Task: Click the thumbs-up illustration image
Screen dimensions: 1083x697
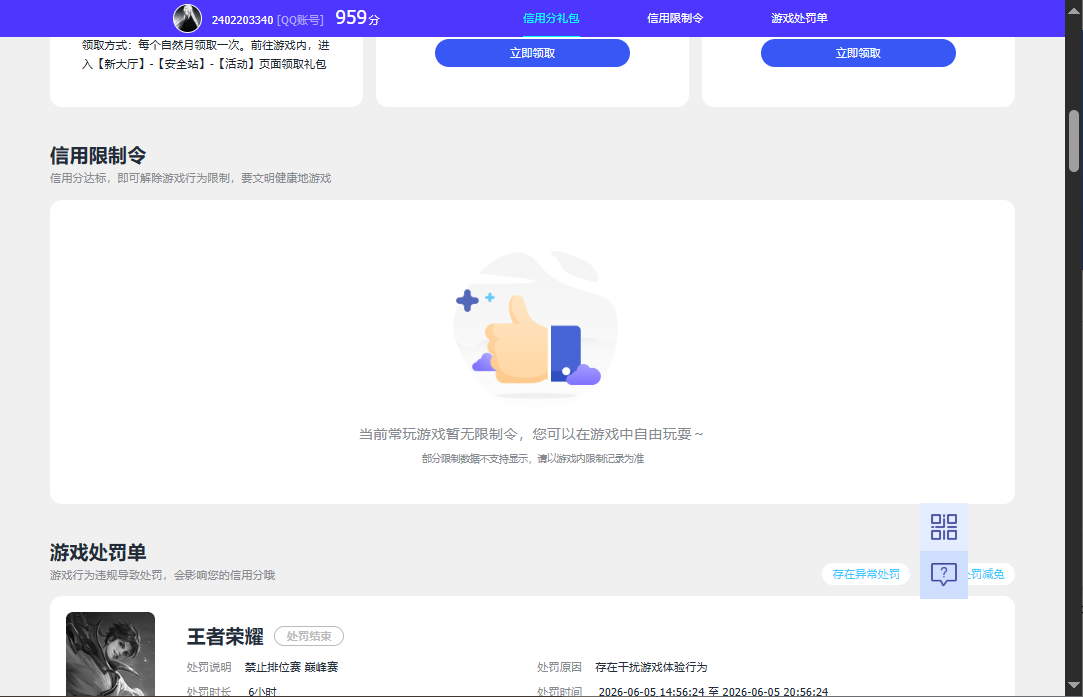Action: (x=535, y=325)
